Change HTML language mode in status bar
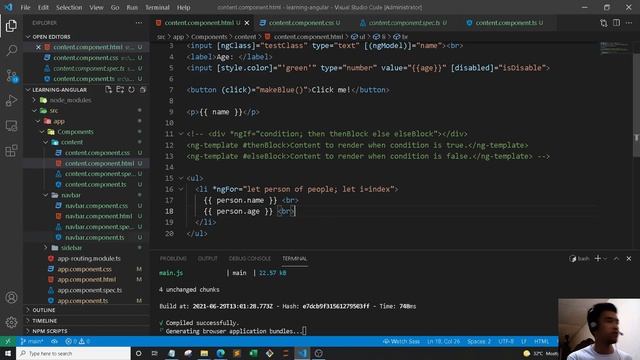The image size is (640, 360). (541, 341)
